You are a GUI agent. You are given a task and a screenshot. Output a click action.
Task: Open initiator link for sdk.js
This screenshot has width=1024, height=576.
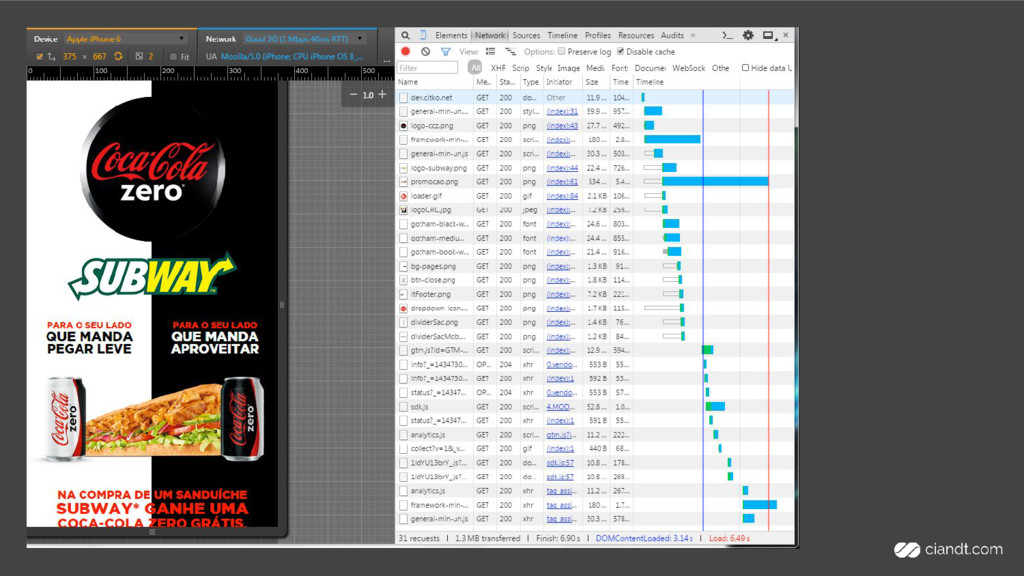[x=560, y=407]
